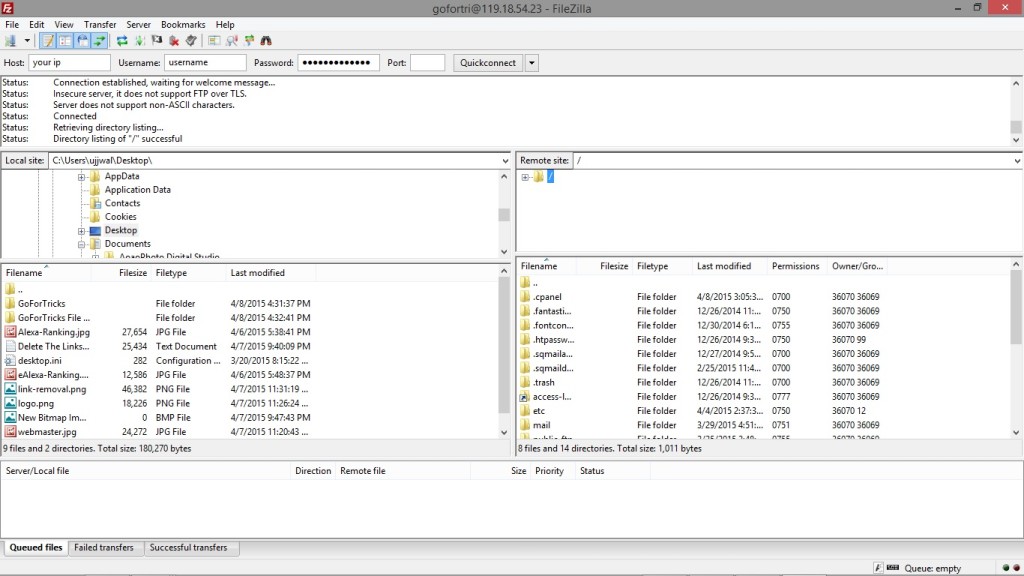This screenshot has width=1024, height=576.
Task: Click the webmaster.jpg file icon
Action: coord(10,432)
